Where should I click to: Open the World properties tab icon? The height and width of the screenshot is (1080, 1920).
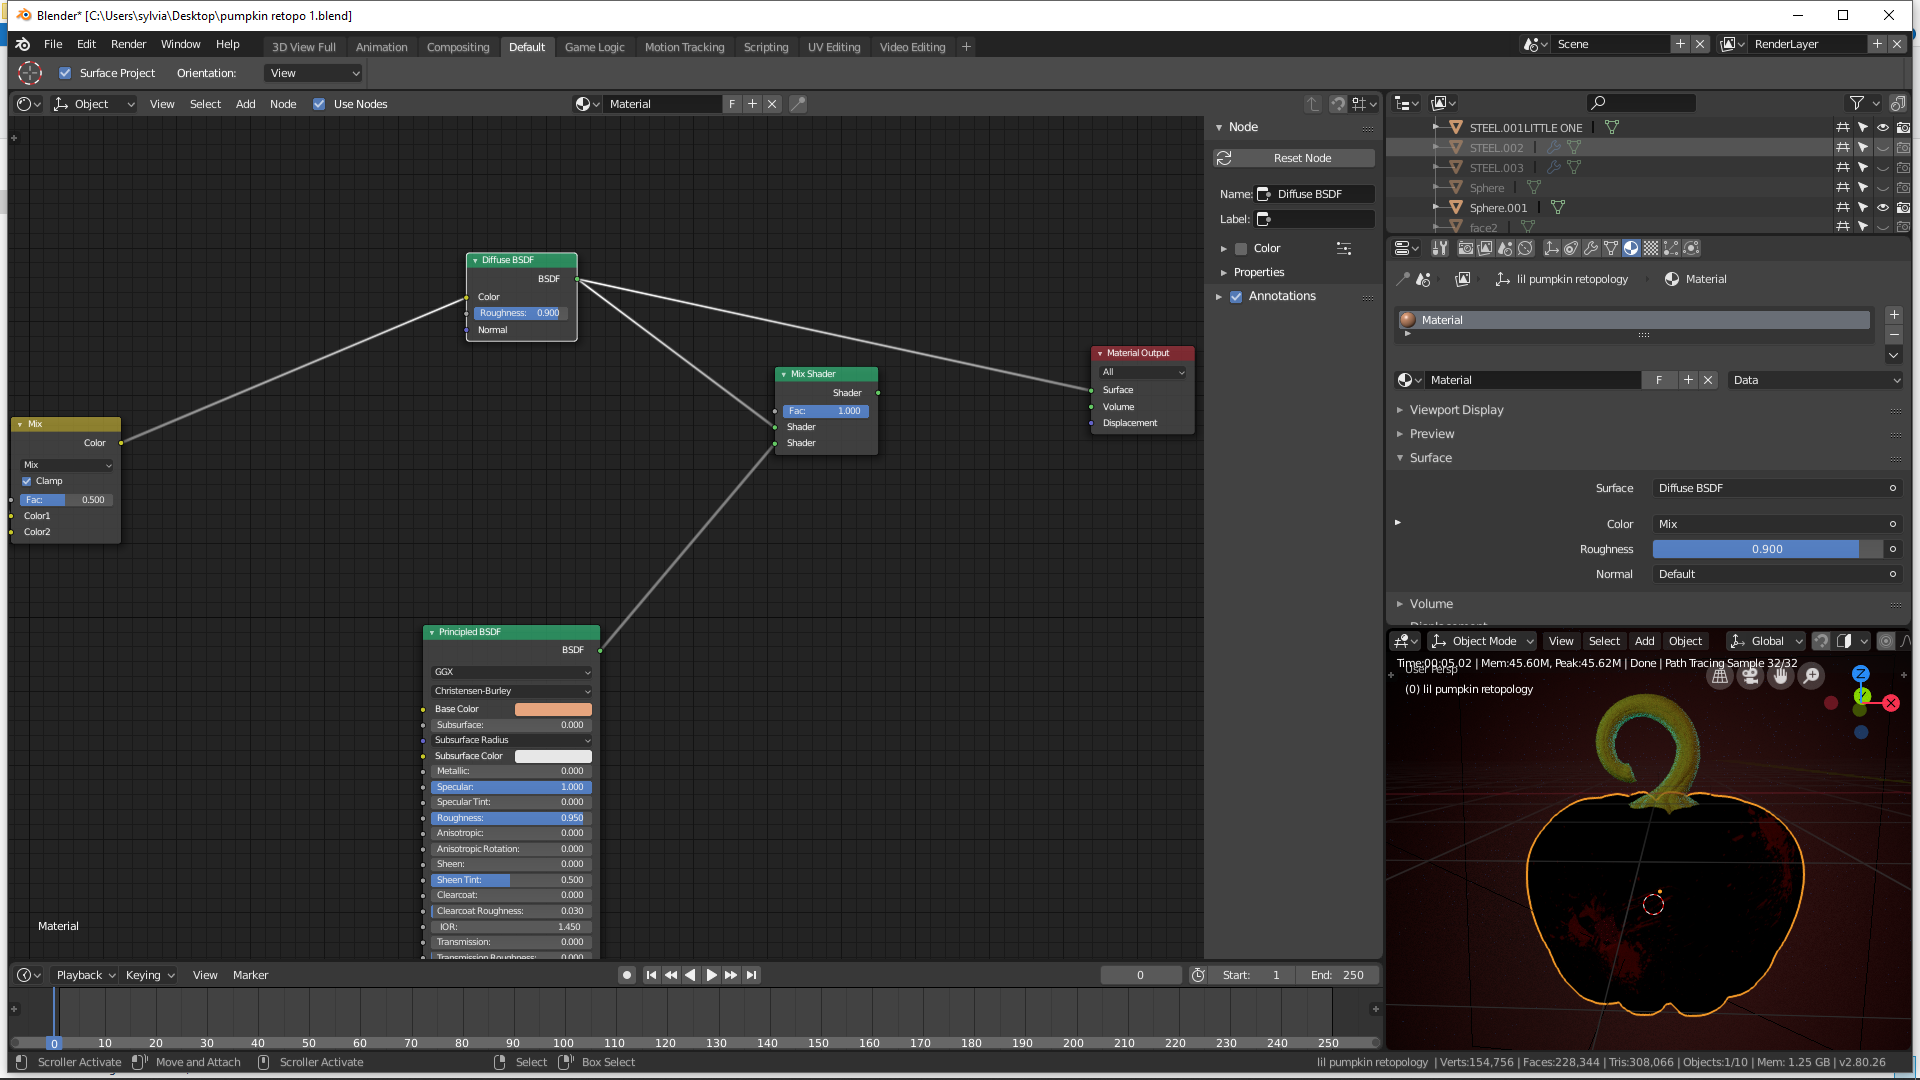1525,248
